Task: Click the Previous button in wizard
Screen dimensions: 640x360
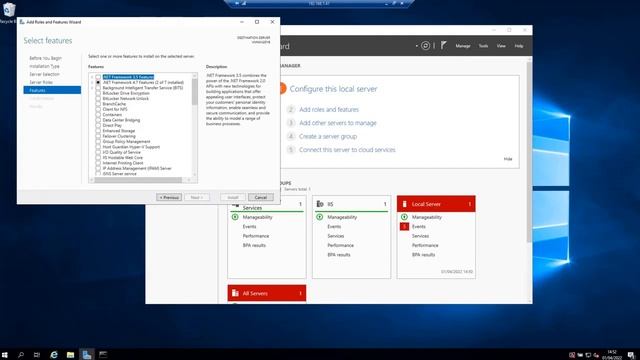Action: (x=169, y=197)
